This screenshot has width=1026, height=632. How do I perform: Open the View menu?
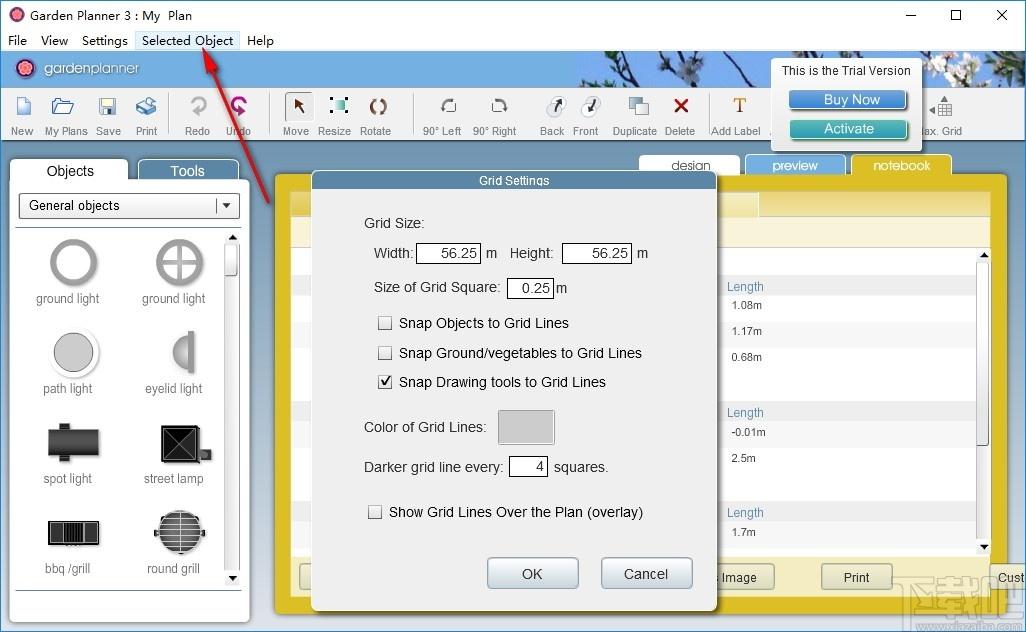[x=54, y=41]
